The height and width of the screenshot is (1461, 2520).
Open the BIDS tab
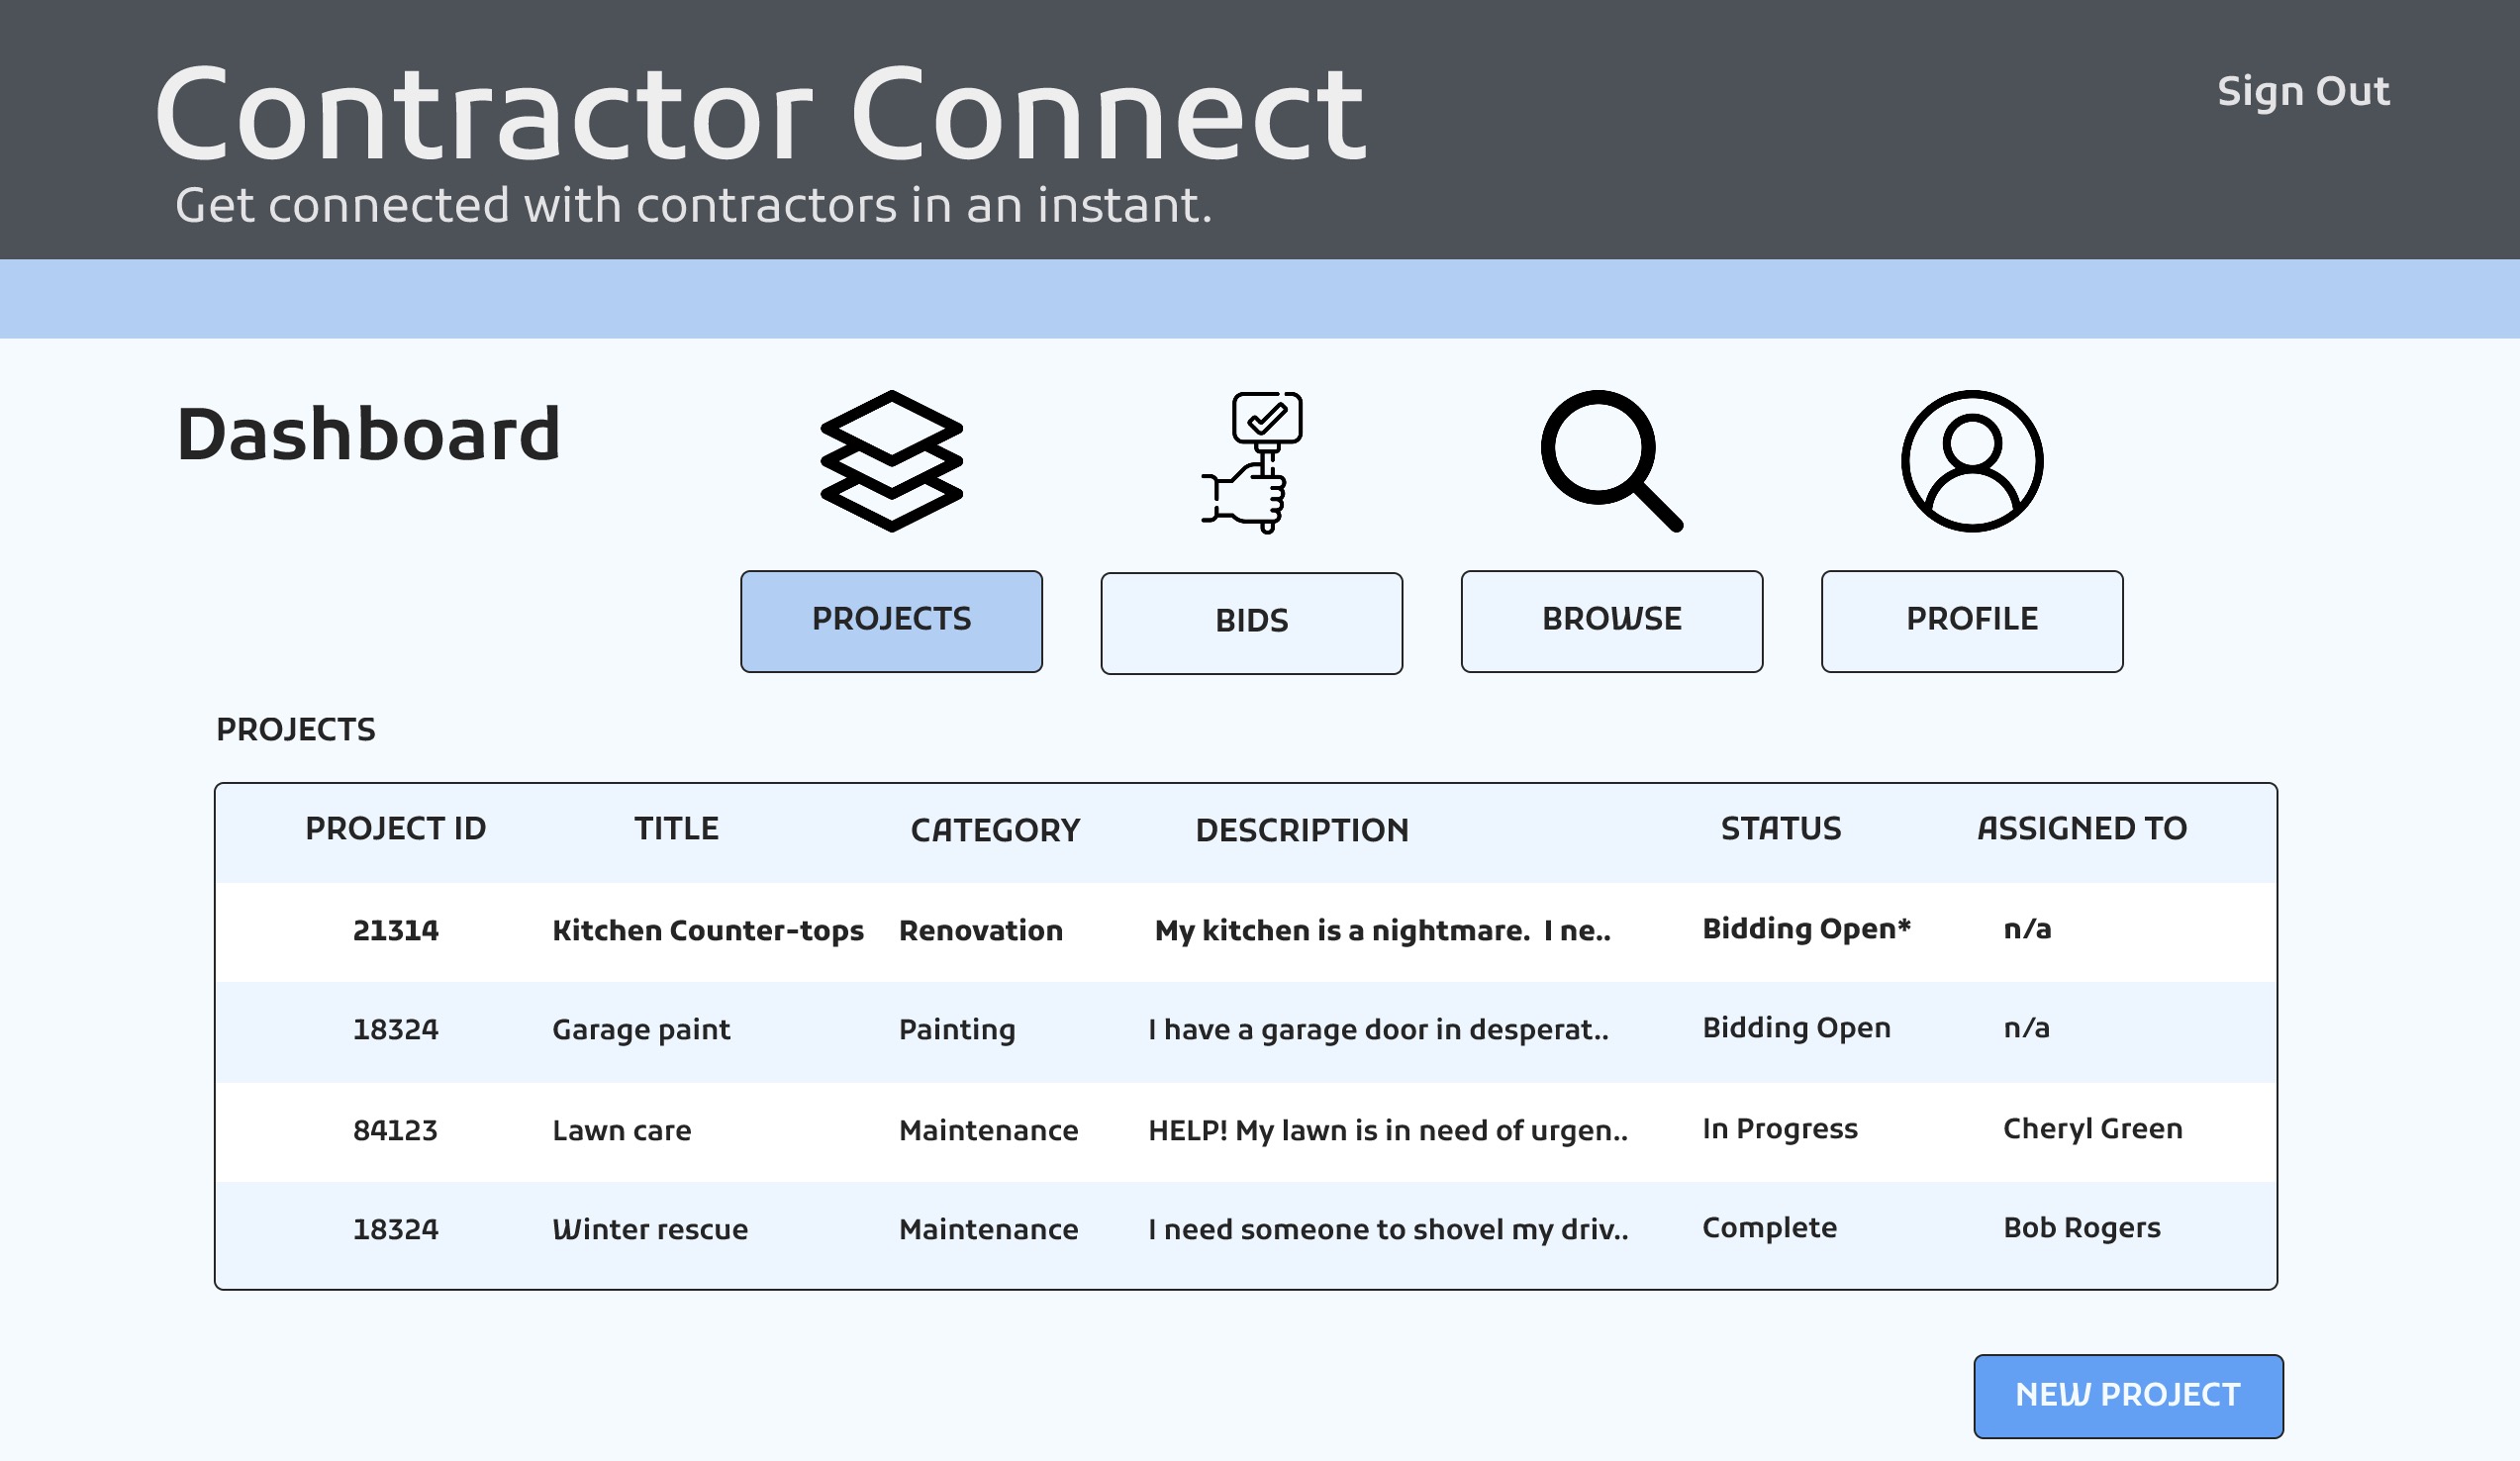tap(1251, 623)
